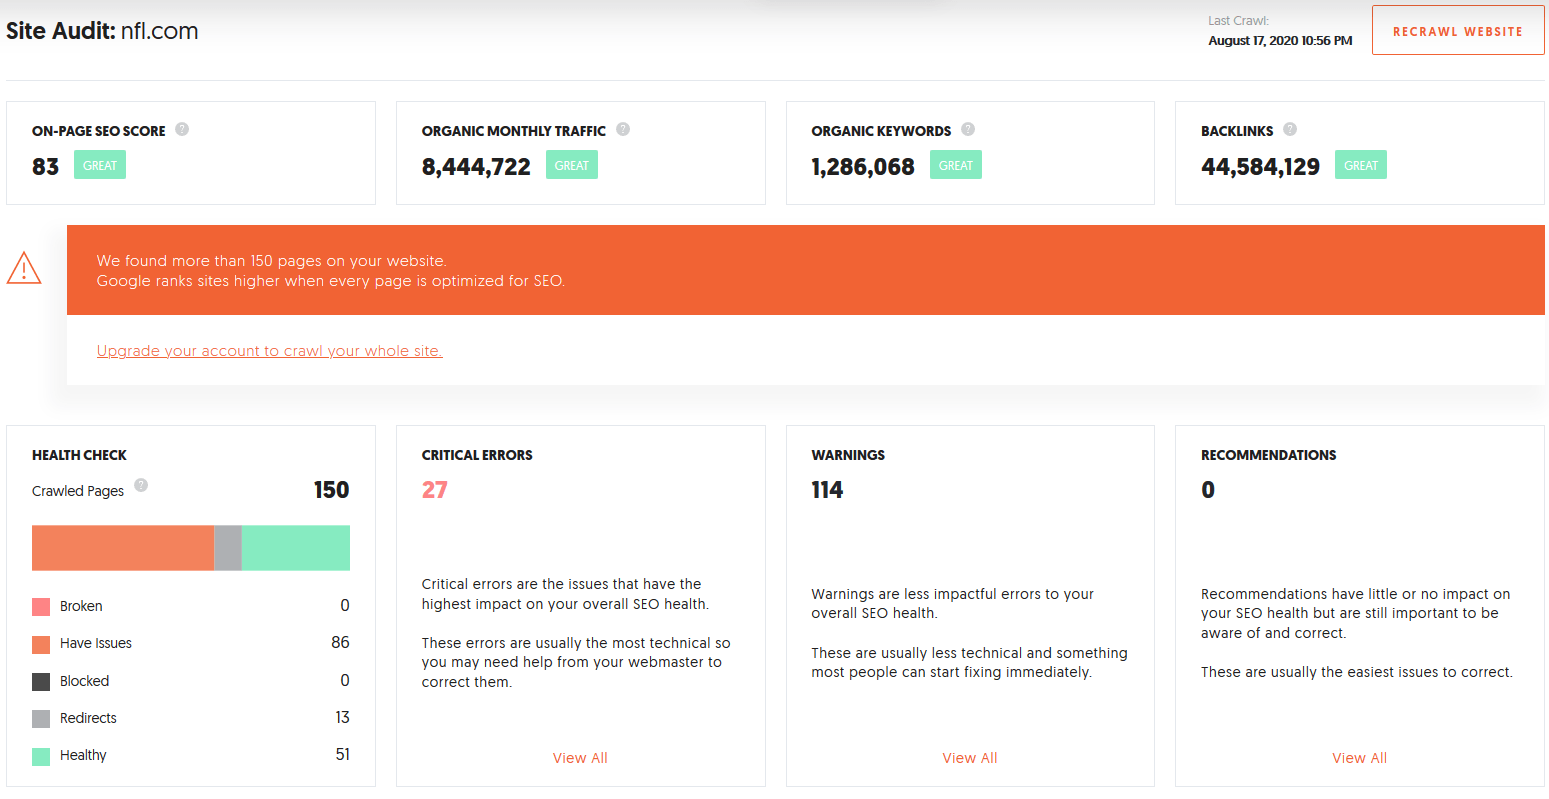This screenshot has width=1549, height=799.
Task: Click the gray redirects segment of the health bar
Action: (228, 548)
